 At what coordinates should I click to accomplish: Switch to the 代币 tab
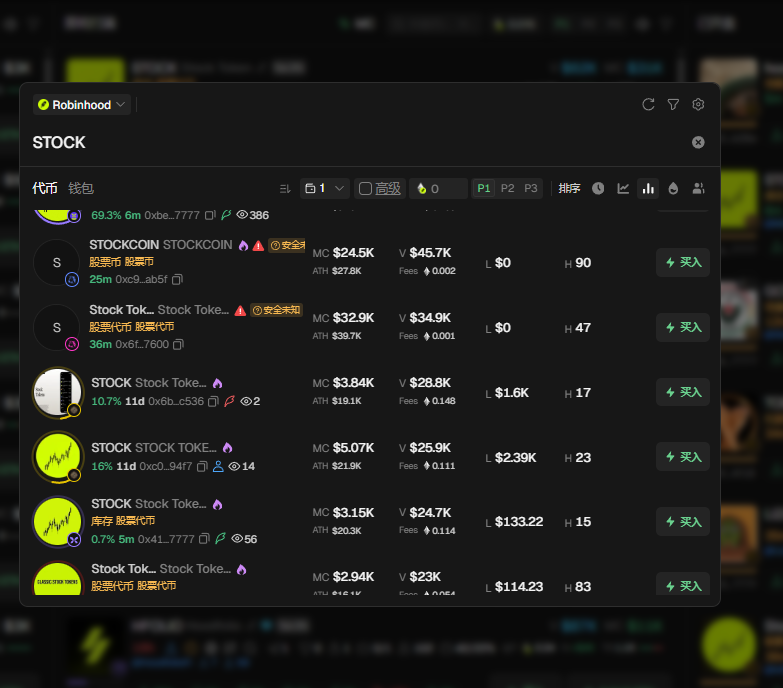point(45,188)
